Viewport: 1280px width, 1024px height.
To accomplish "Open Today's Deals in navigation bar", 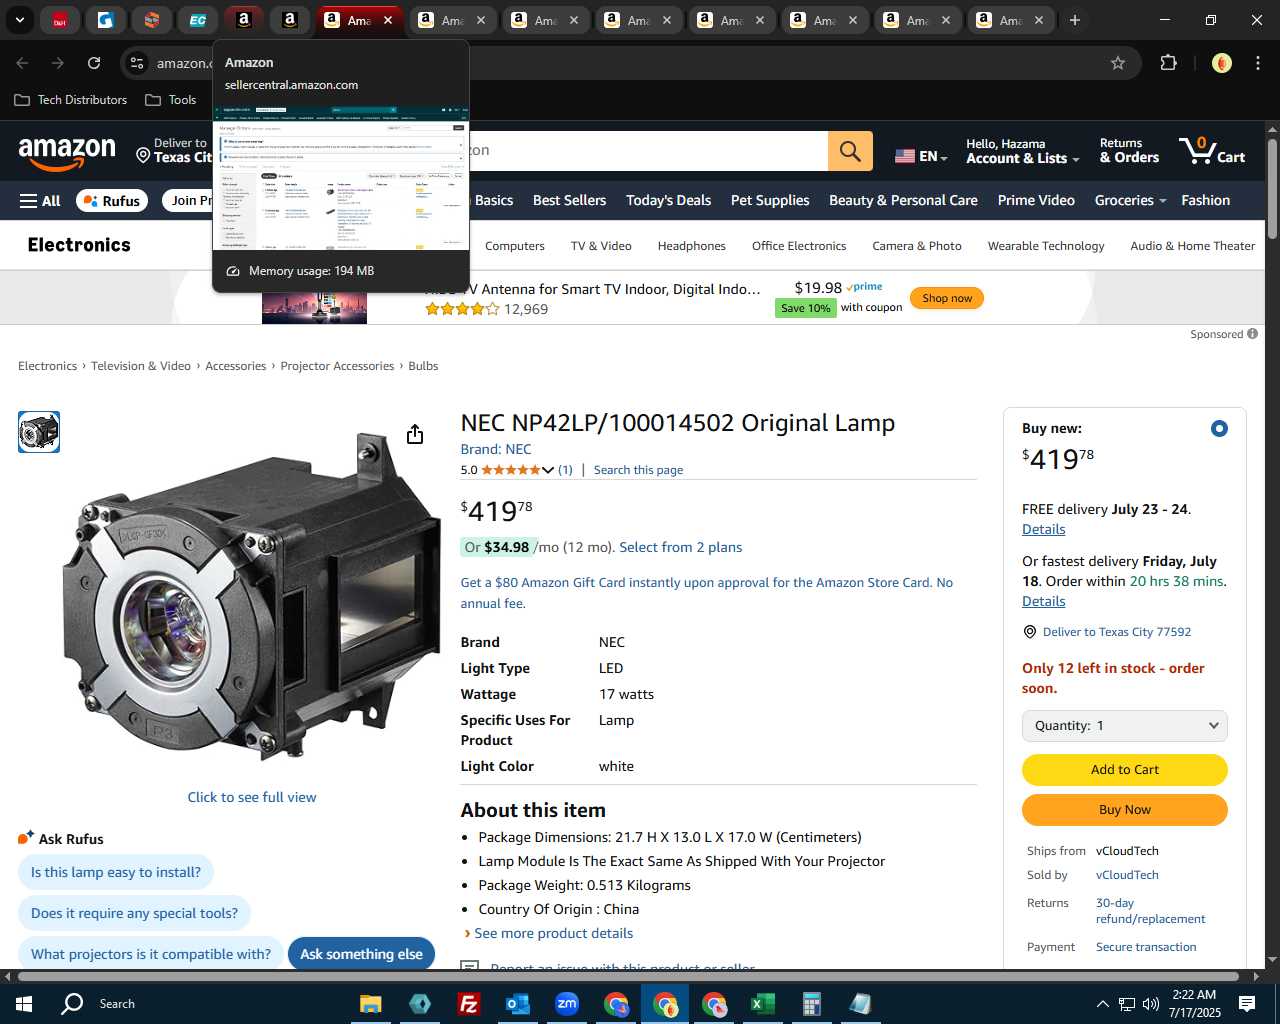I will [x=668, y=201].
